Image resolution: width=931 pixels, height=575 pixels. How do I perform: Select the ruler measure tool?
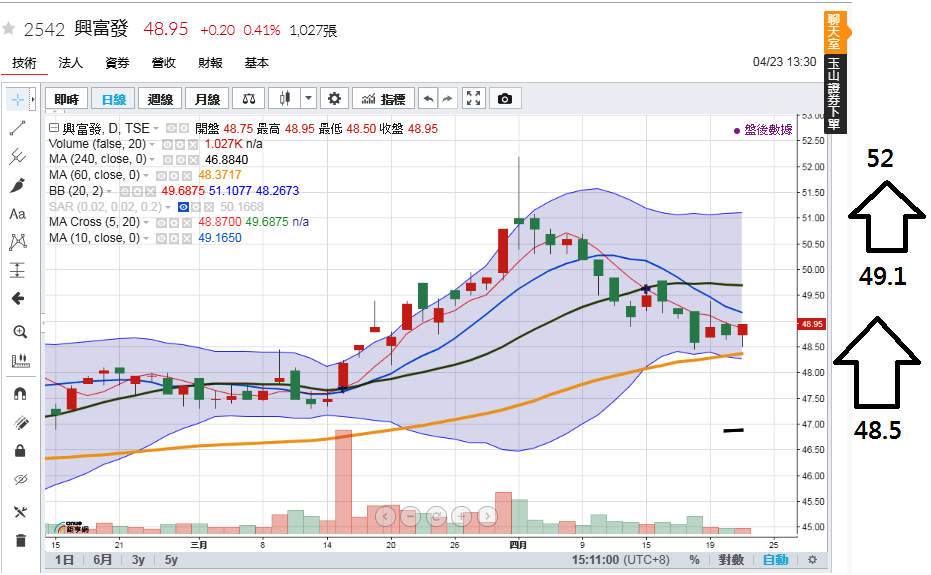[x=20, y=360]
